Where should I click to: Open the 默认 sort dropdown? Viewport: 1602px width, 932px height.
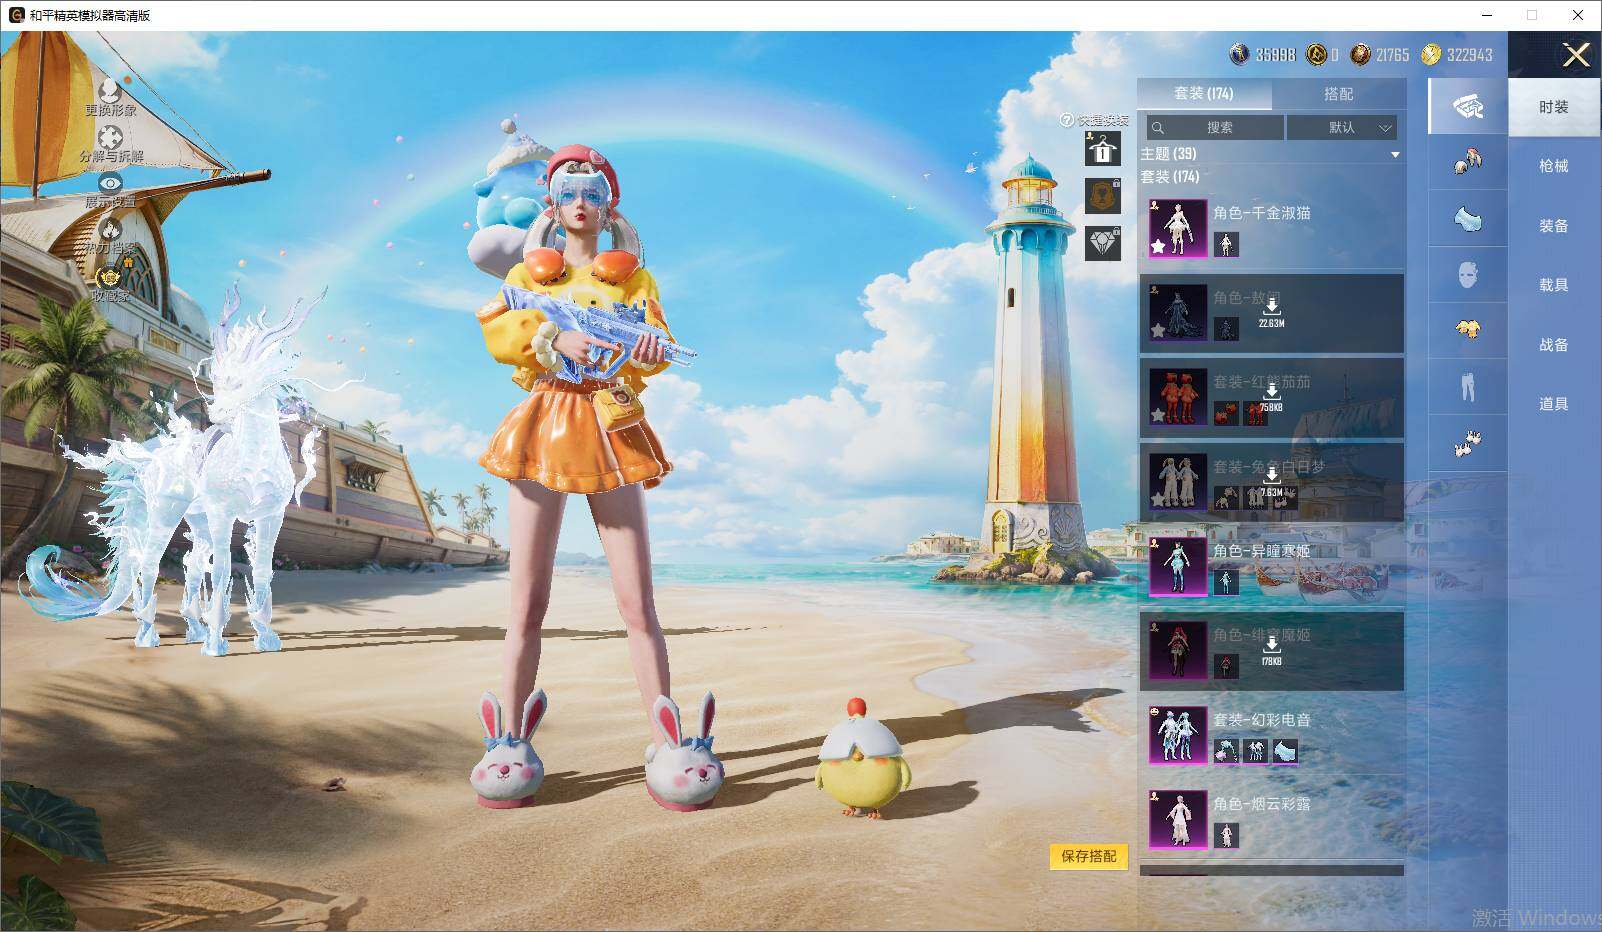pyautogui.click(x=1342, y=128)
